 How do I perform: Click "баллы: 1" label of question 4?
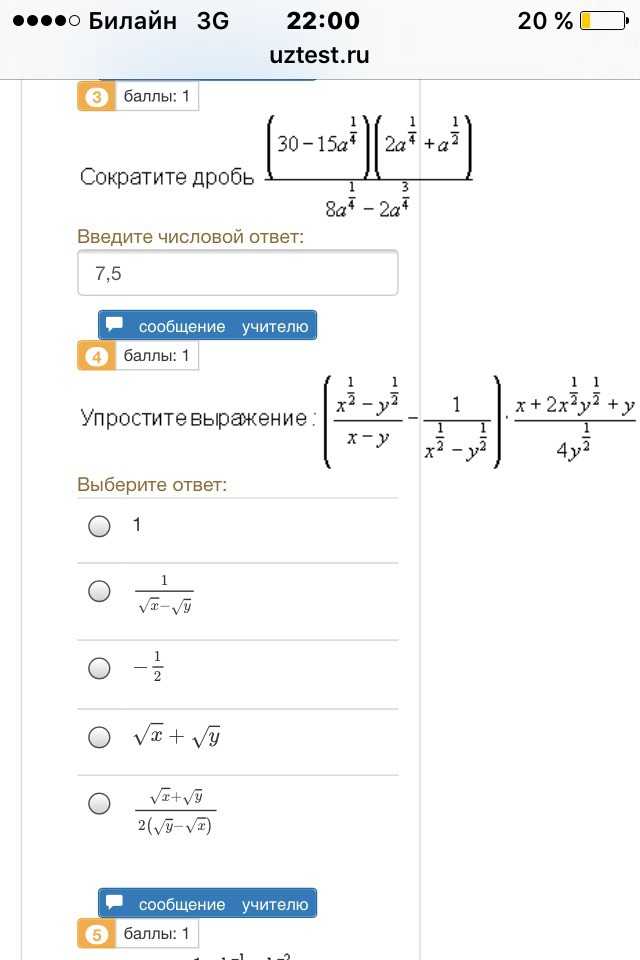pos(157,356)
